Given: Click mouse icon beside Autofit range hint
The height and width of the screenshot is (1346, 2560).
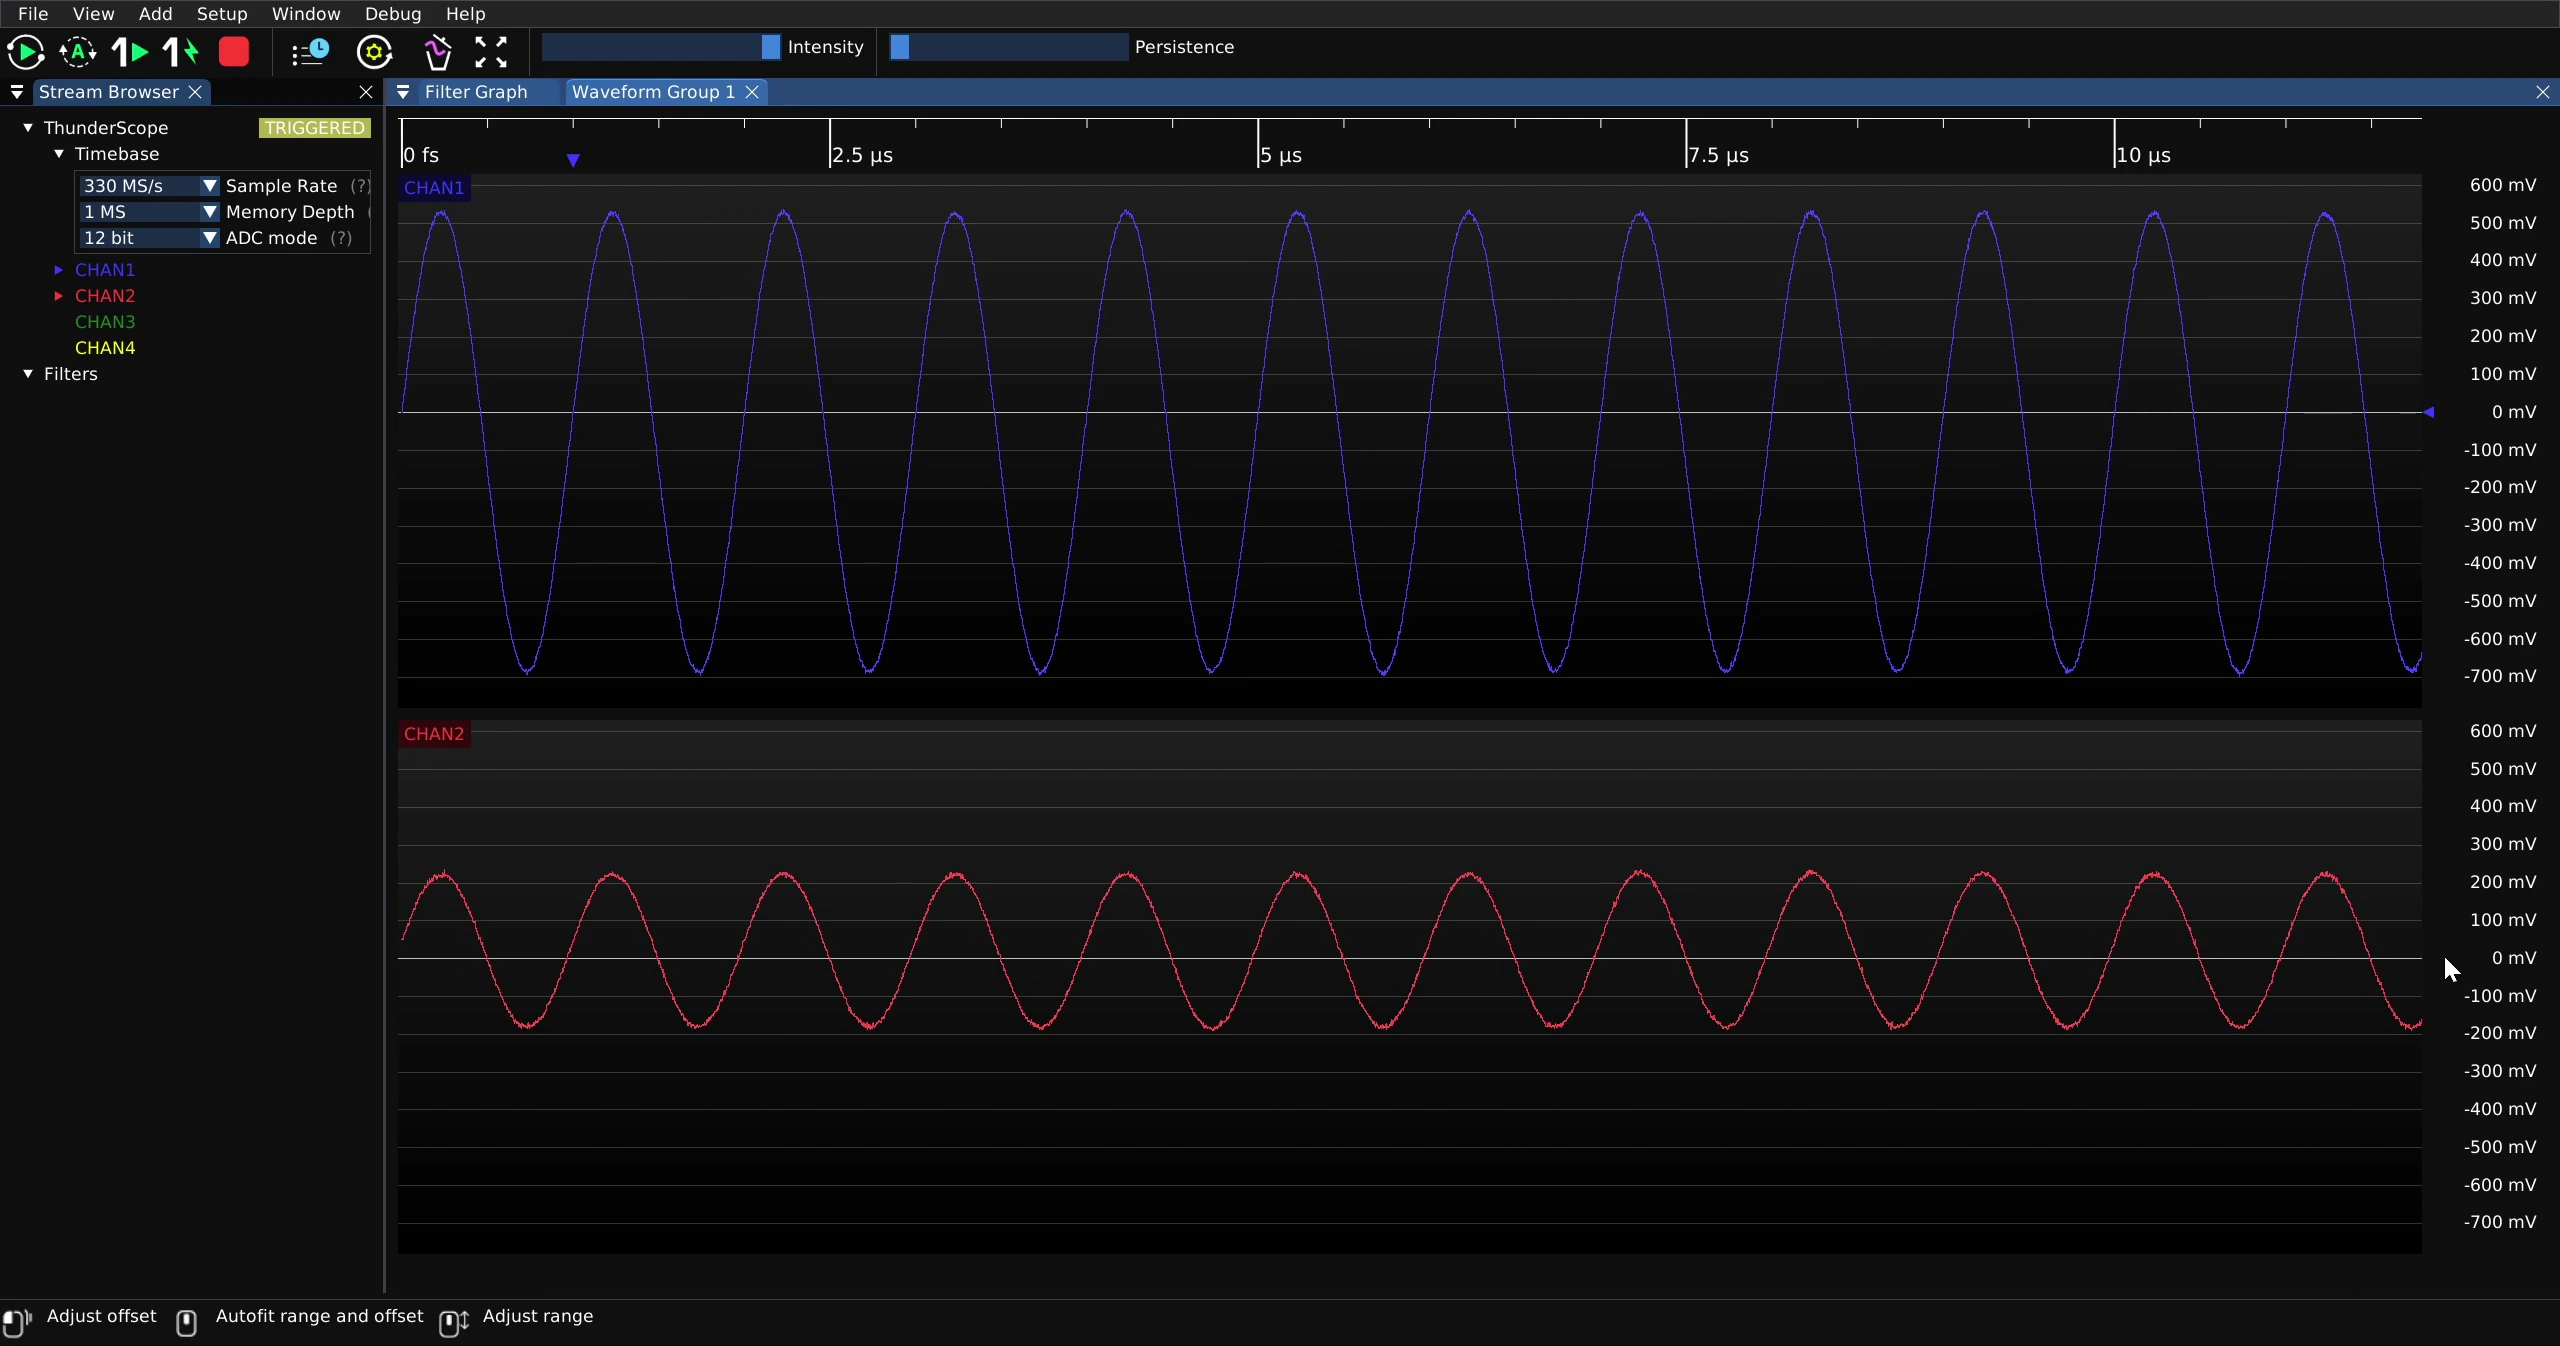Looking at the screenshot, I should coord(186,1322).
